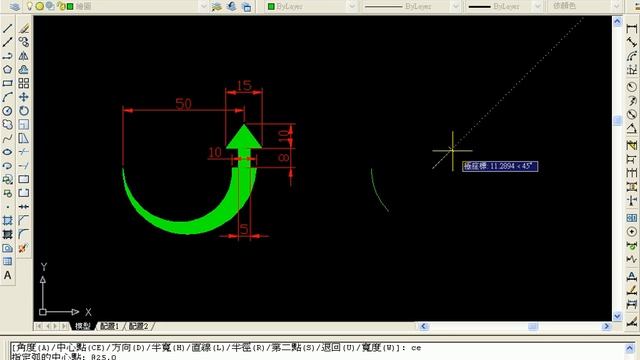Select the Point tool
Screen dimensions: 640x360
(7, 207)
